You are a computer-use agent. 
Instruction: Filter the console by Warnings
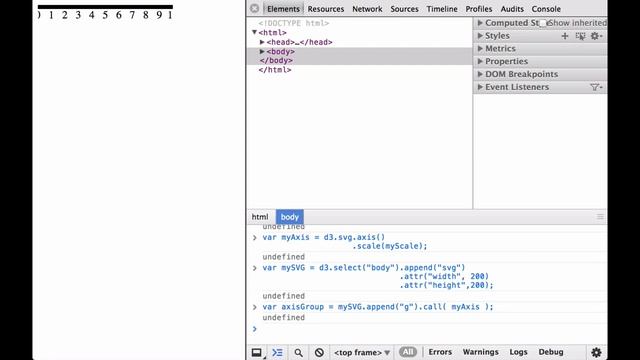tap(480, 352)
